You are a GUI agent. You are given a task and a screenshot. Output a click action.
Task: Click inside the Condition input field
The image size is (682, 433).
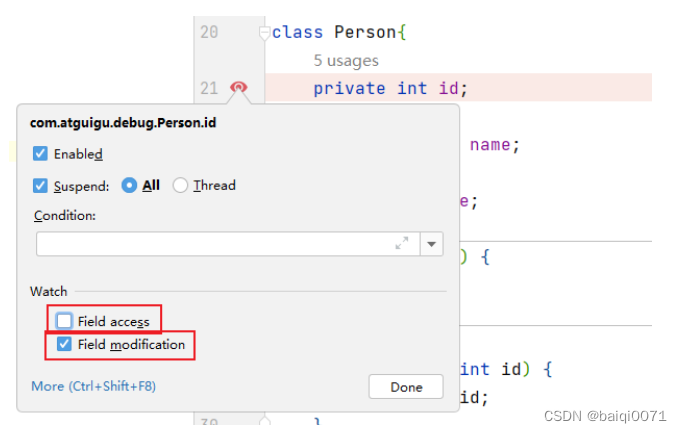tap(228, 244)
